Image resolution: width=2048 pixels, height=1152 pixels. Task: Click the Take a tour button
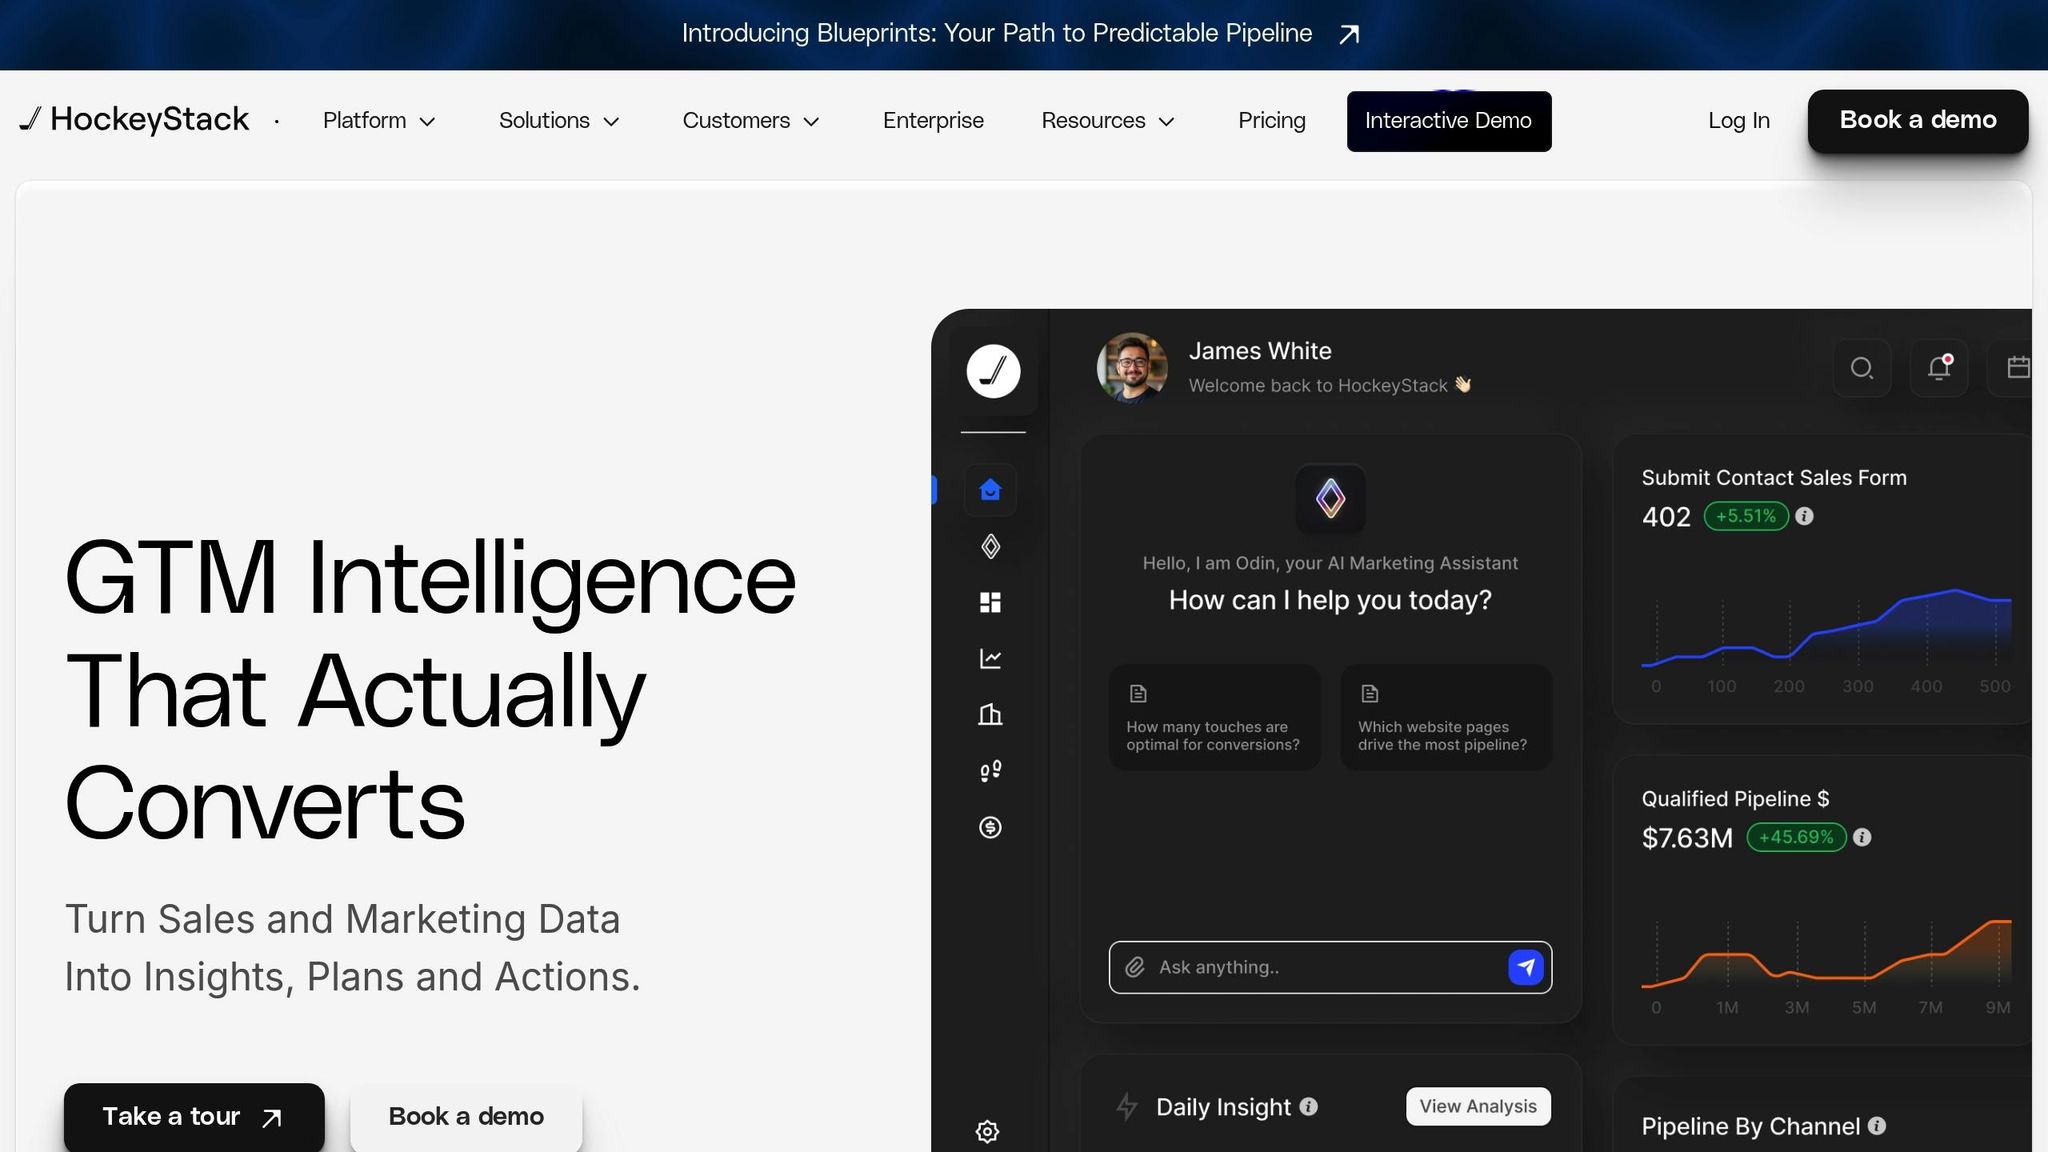194,1116
